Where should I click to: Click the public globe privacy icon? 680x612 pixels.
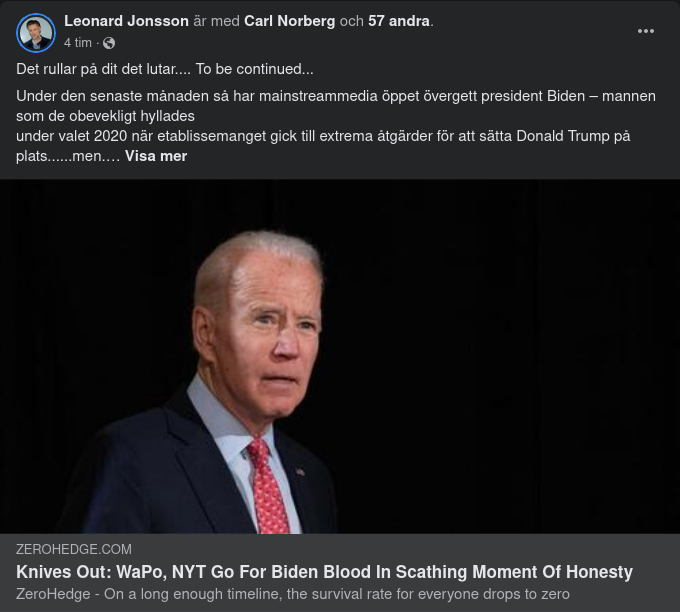(109, 43)
